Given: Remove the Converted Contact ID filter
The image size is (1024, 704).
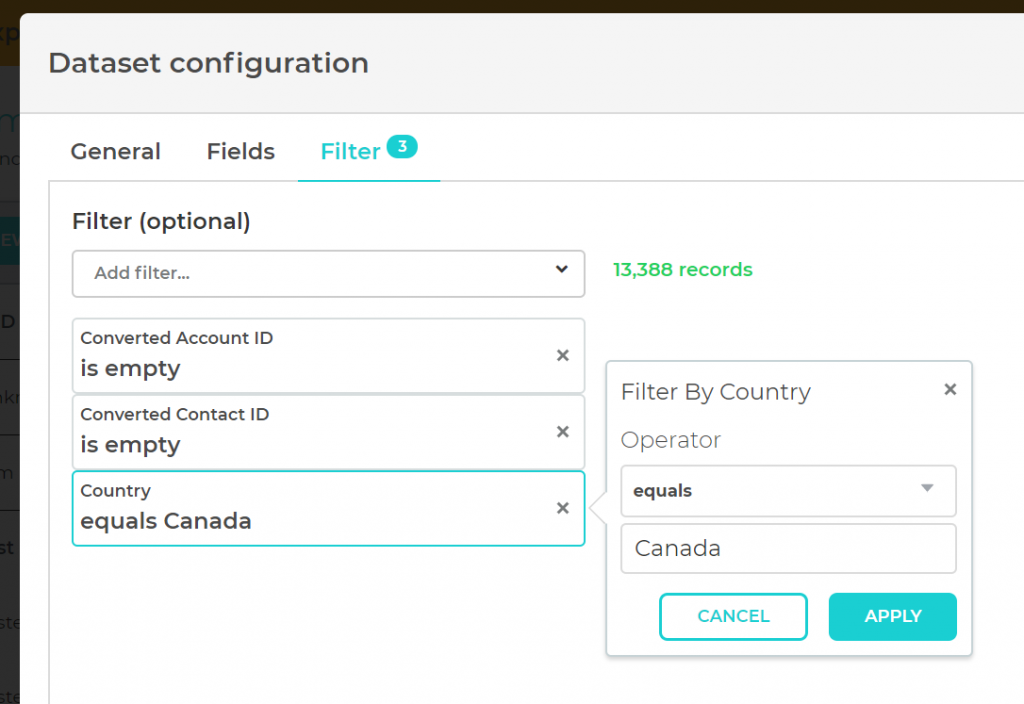Looking at the screenshot, I should [x=563, y=431].
